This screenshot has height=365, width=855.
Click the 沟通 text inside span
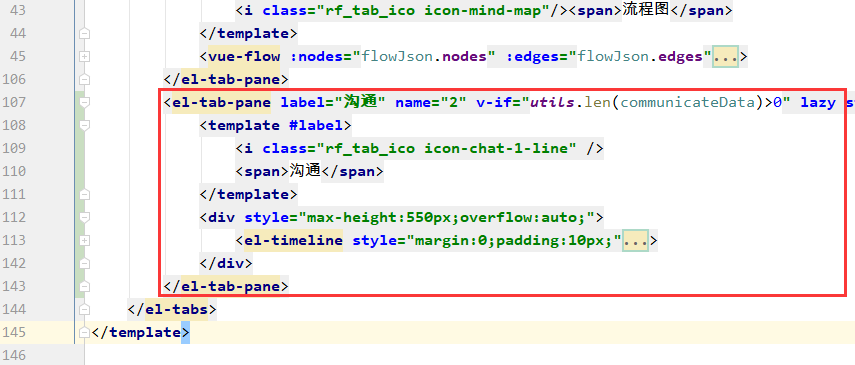304,171
